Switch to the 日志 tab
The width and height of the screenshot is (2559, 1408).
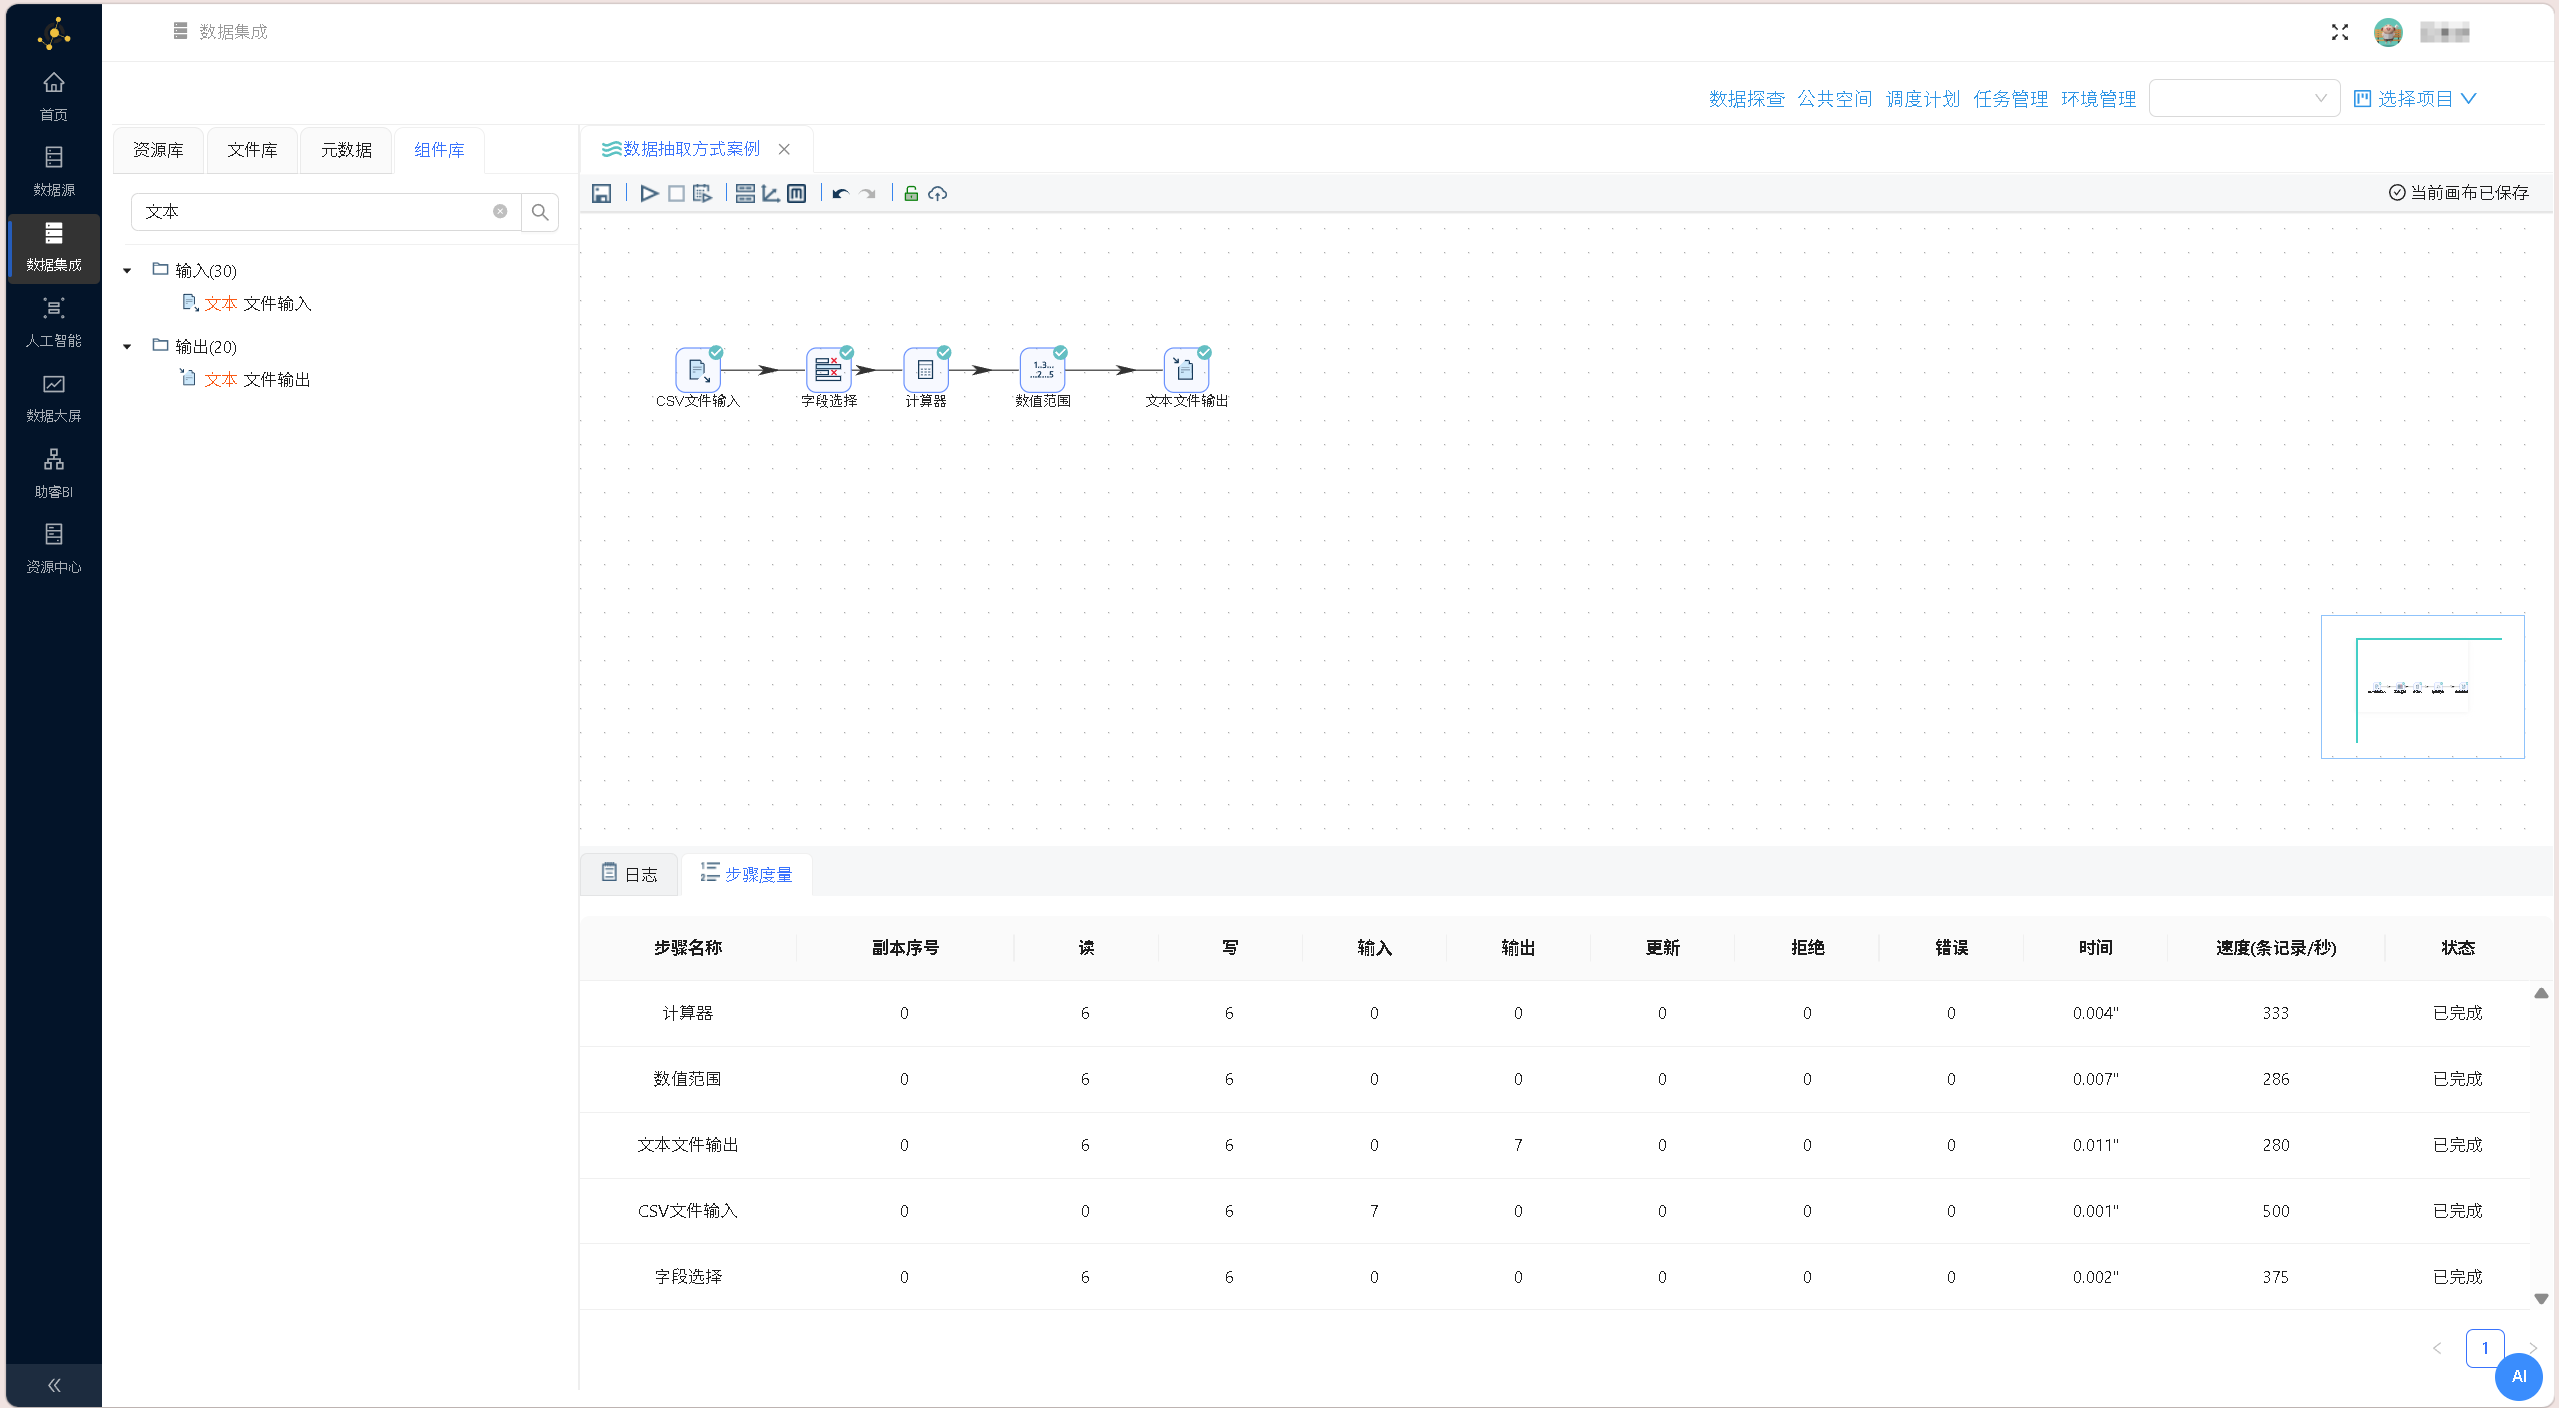629,874
